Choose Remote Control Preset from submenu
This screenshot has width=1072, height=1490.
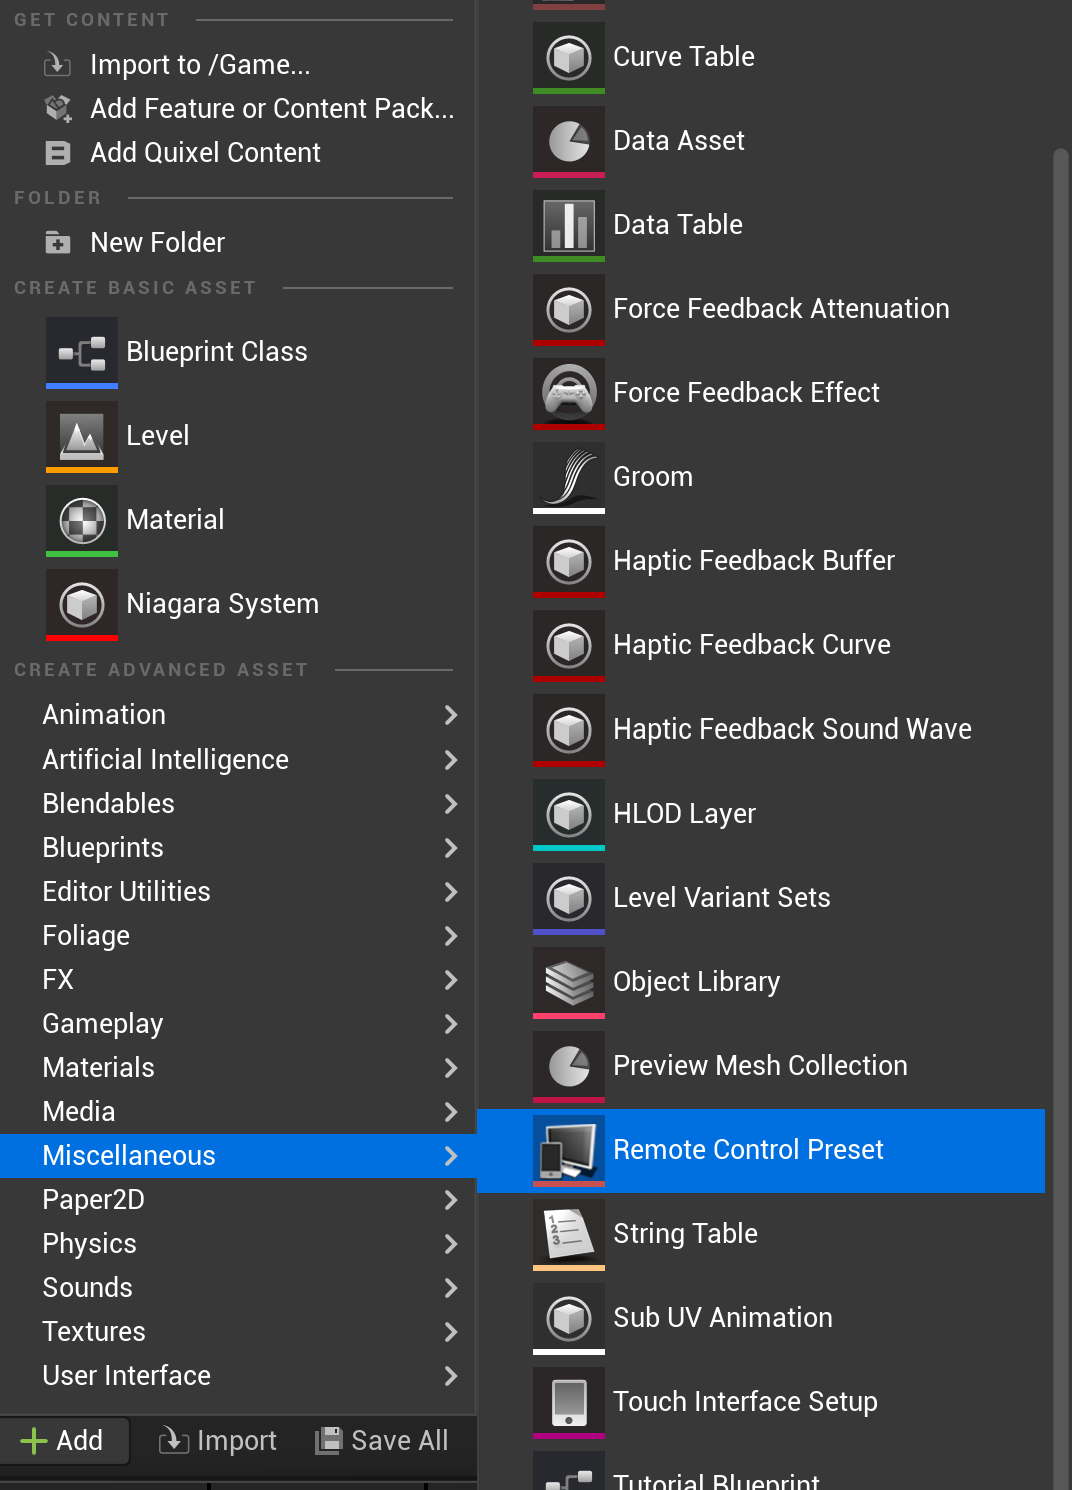coord(748,1150)
